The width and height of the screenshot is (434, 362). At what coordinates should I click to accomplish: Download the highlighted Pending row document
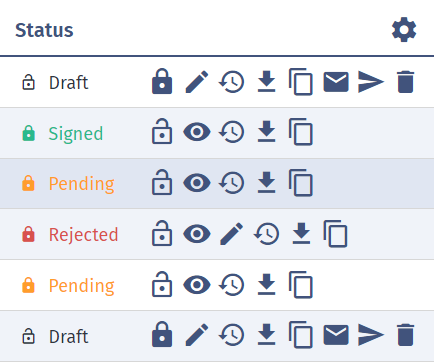[x=266, y=183]
